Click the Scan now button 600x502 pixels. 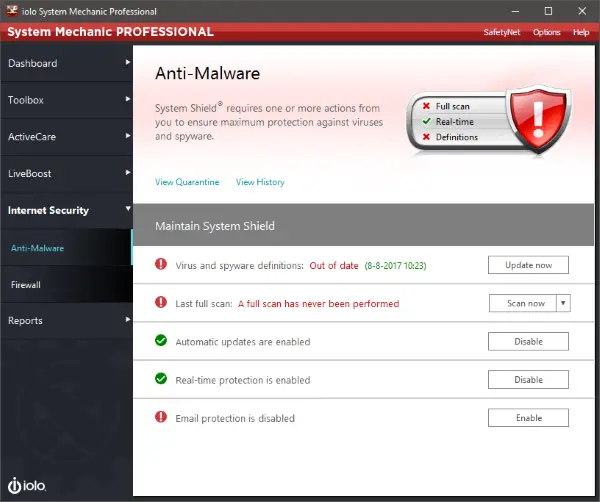pos(523,303)
